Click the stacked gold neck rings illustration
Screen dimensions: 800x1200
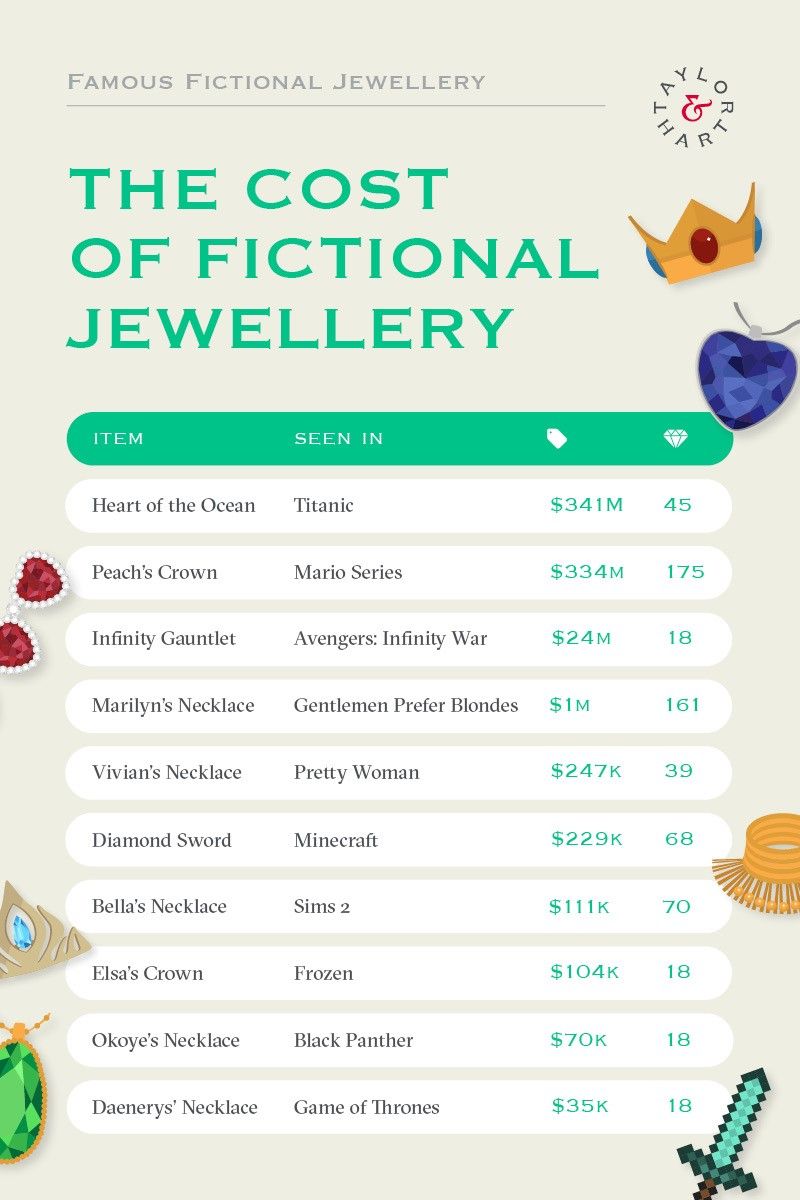[x=760, y=862]
